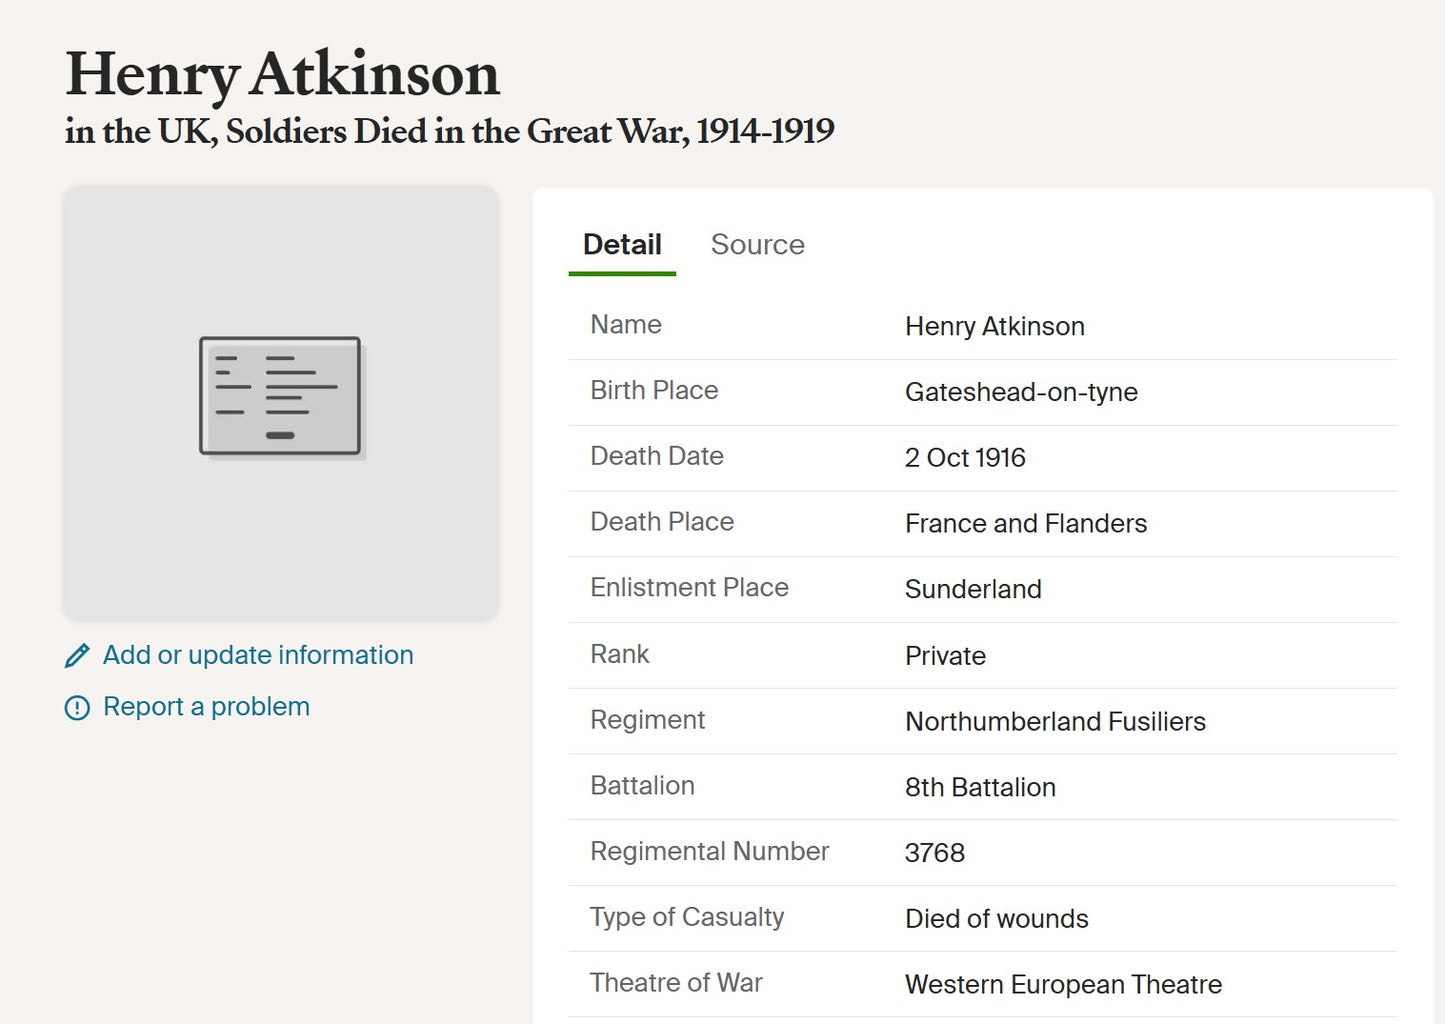Select the France and Flanders death place
This screenshot has width=1445, height=1024.
[x=1025, y=524]
